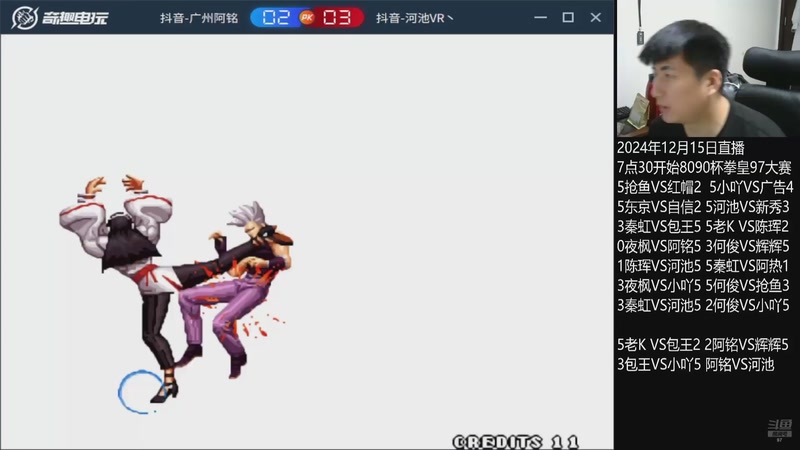Click match result 5老K VS包王2
800x450 pixels.
tap(659, 345)
